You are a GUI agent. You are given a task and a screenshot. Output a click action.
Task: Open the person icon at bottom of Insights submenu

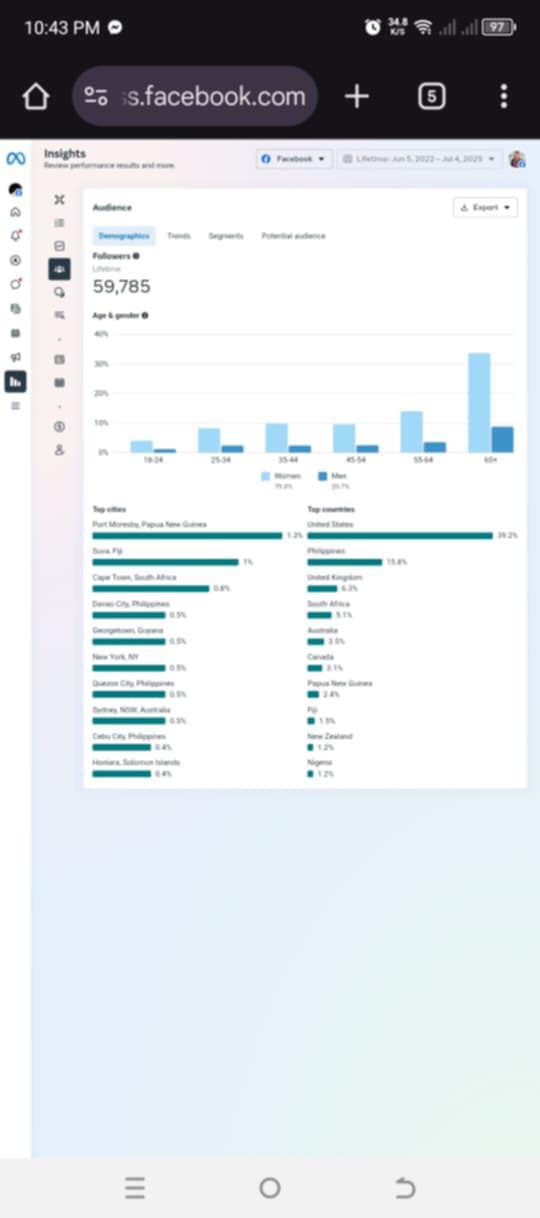[59, 450]
